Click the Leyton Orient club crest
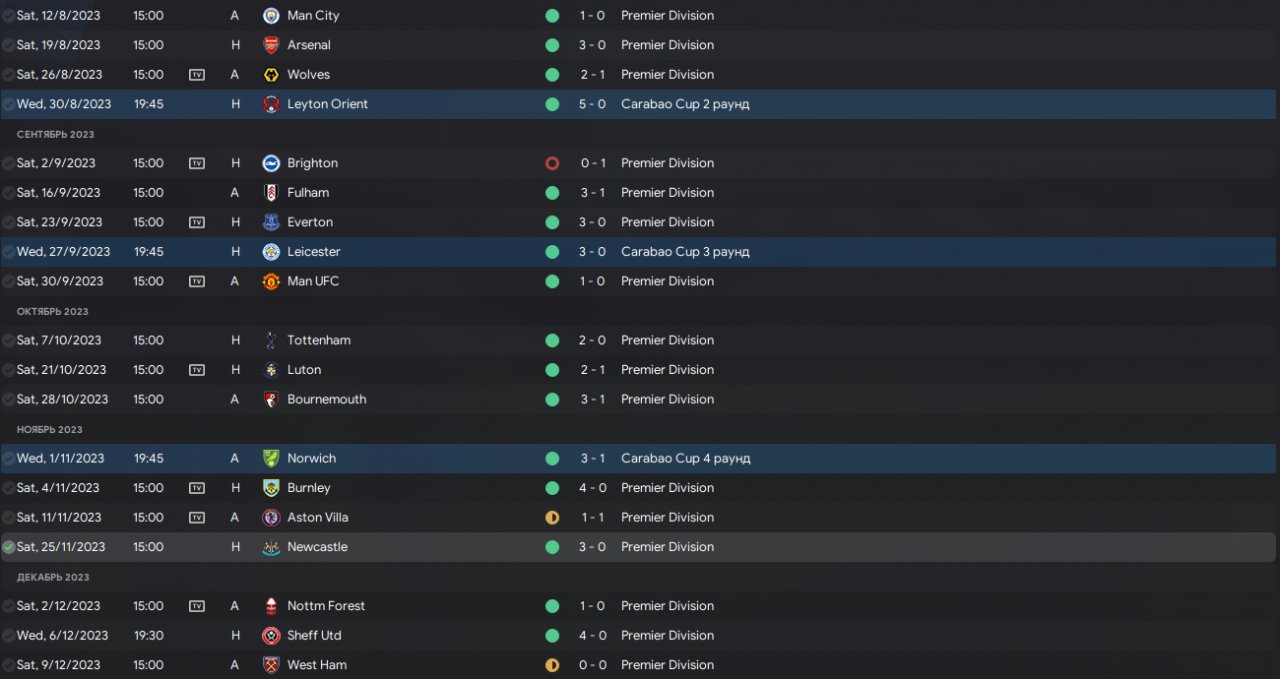Screen dimensions: 1280x679 [271, 104]
